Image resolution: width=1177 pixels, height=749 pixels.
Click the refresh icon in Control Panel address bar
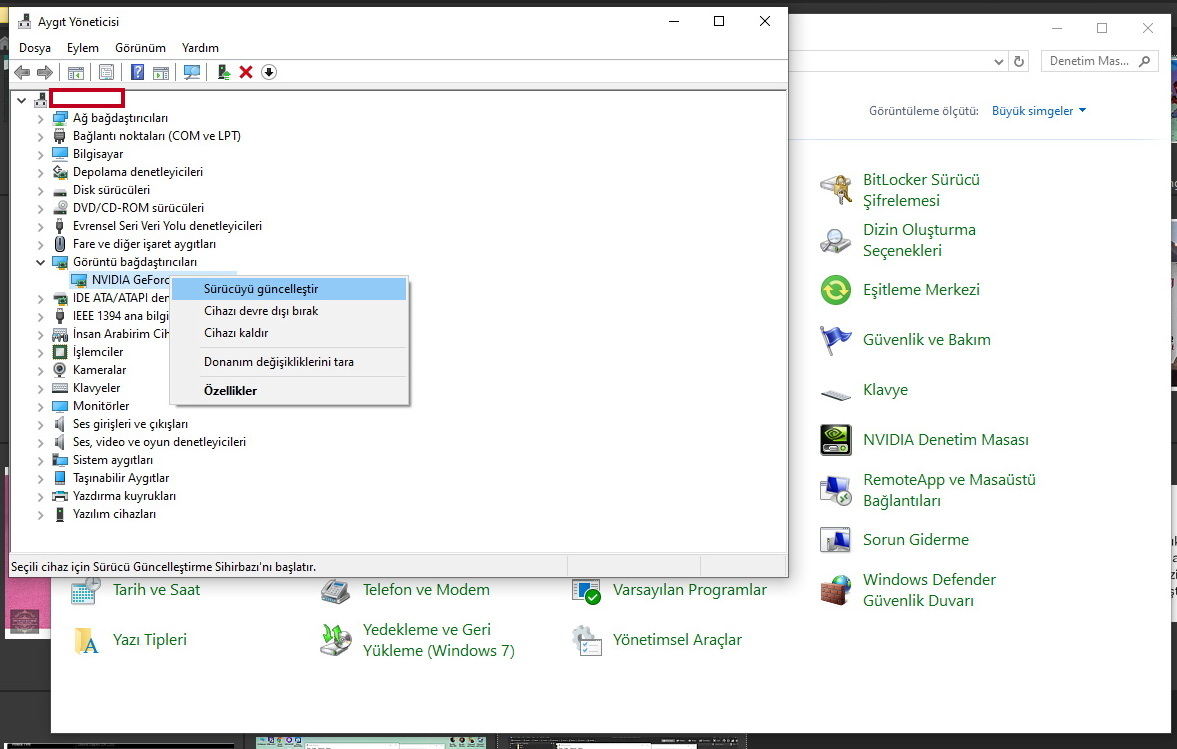1019,62
